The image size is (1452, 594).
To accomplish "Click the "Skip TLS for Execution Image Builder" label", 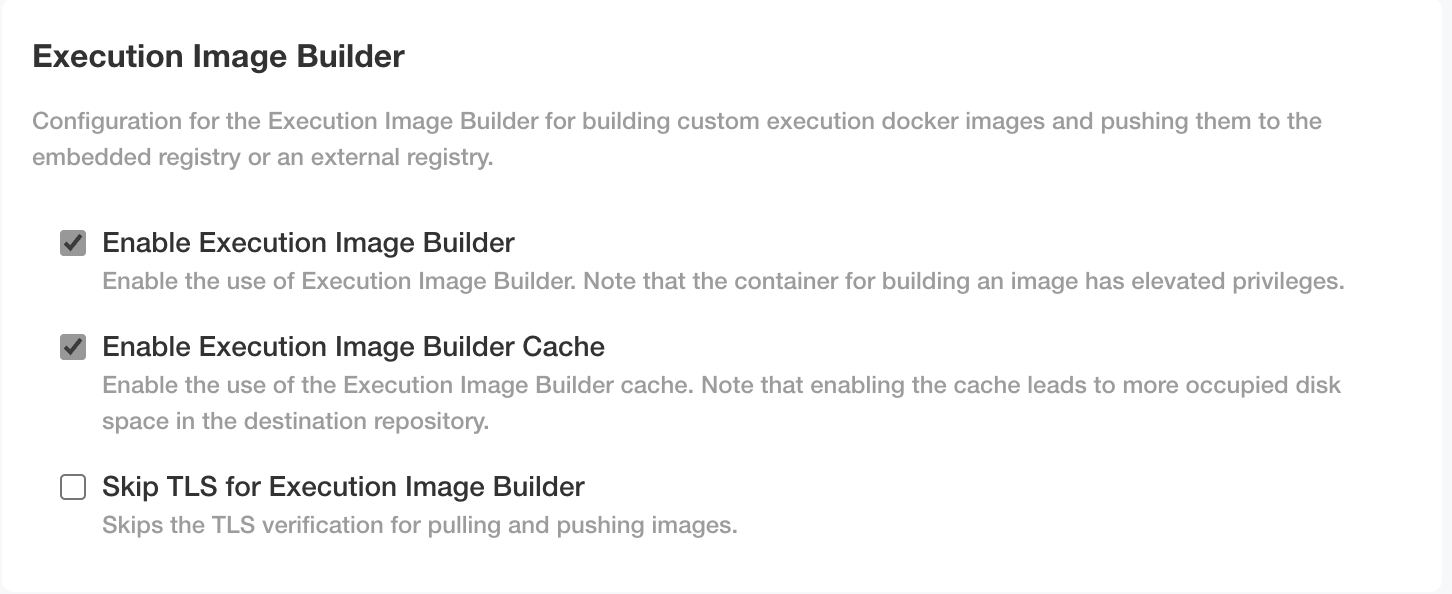I will coord(343,487).
